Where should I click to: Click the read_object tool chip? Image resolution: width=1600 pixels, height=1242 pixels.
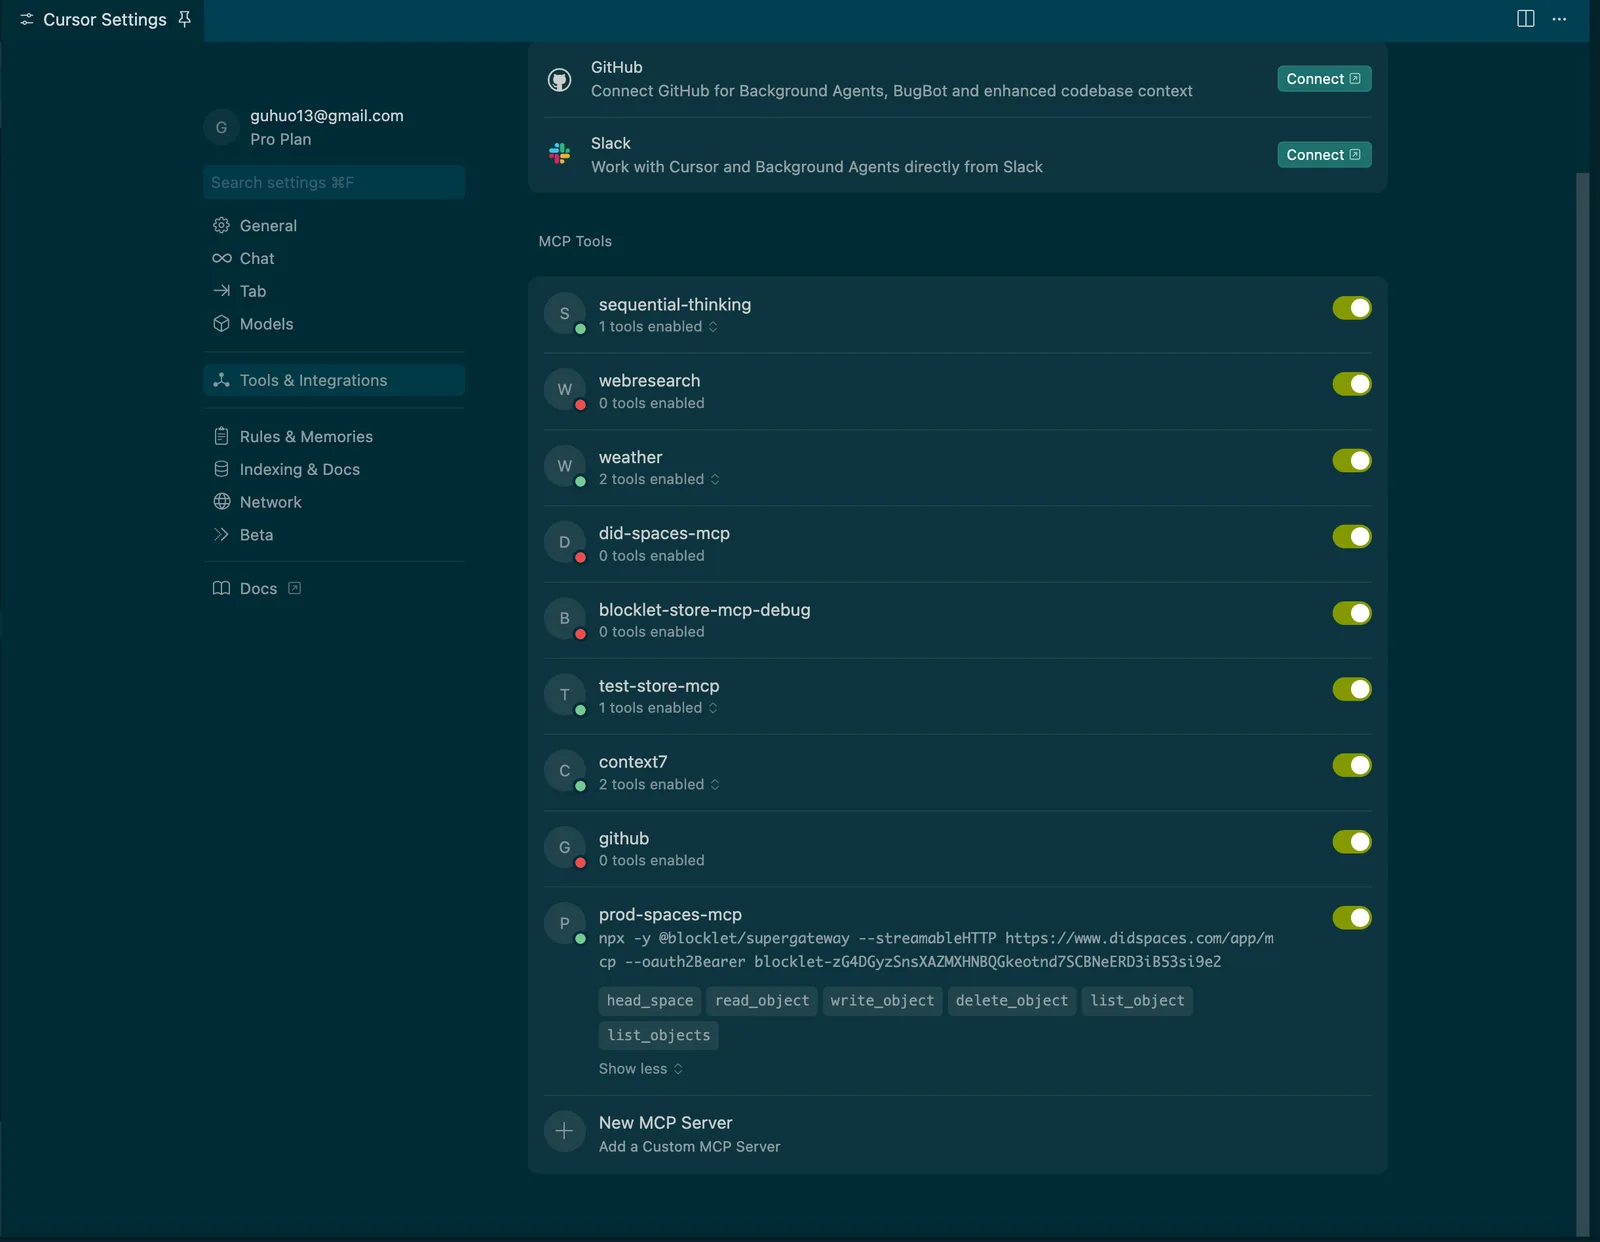[x=762, y=1001]
